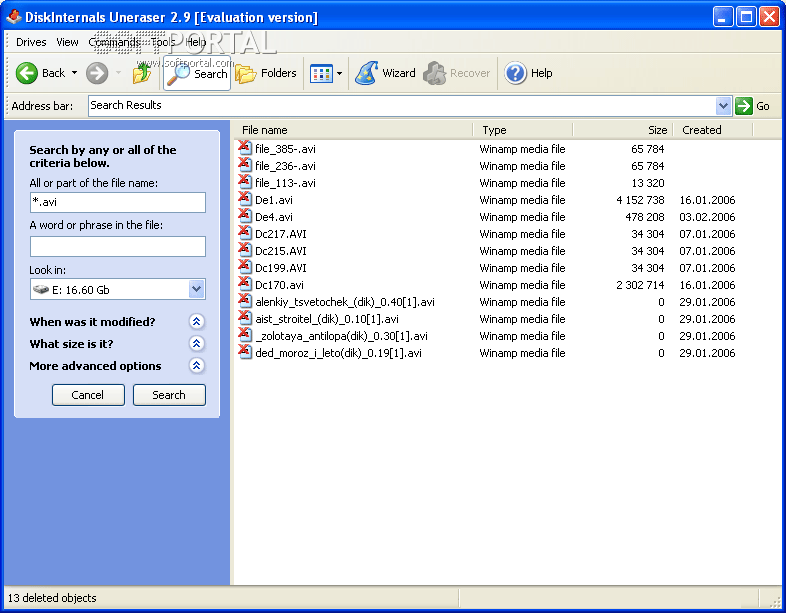The height and width of the screenshot is (613, 786).
Task: Open the view mode dropdown arrow
Action: click(x=339, y=74)
